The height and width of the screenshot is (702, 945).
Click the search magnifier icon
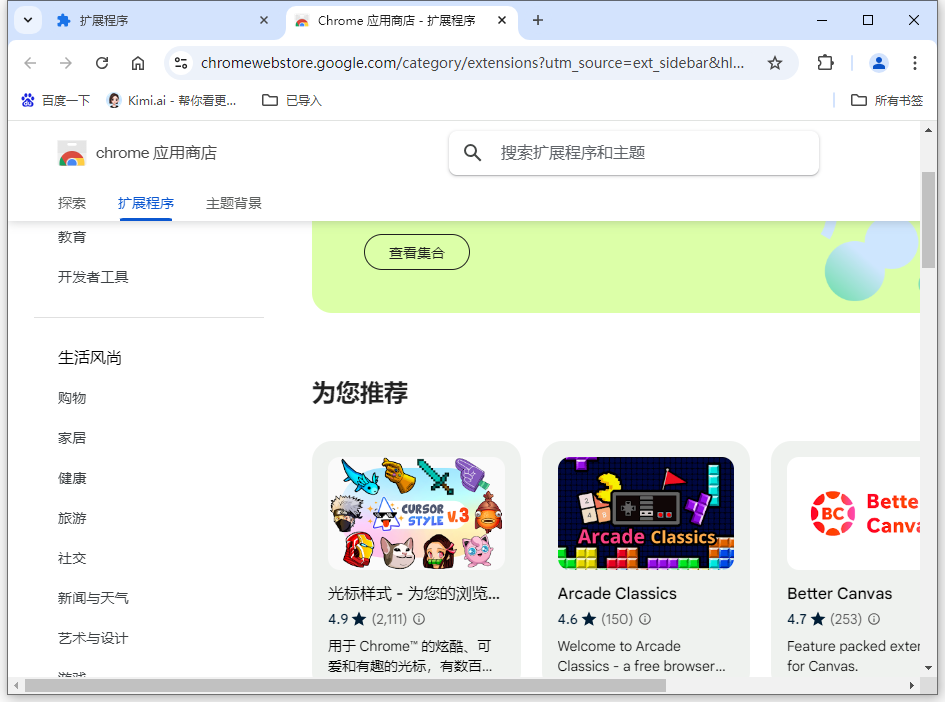(x=472, y=153)
